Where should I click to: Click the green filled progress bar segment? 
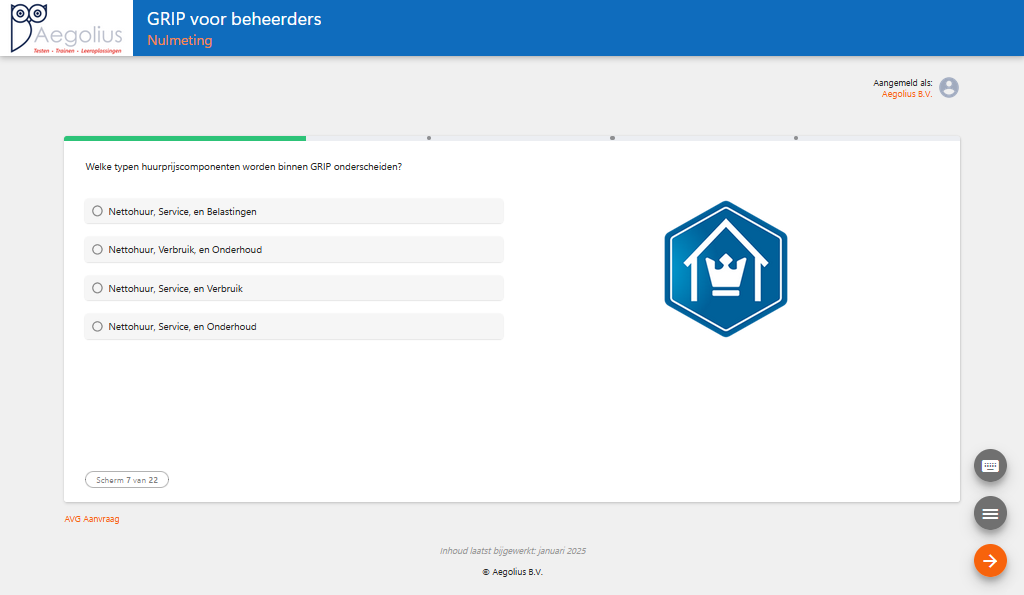coord(185,138)
